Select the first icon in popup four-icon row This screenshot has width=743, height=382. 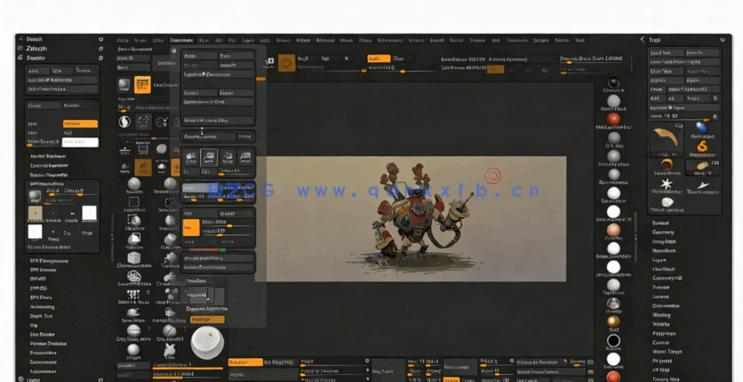pyautogui.click(x=191, y=157)
